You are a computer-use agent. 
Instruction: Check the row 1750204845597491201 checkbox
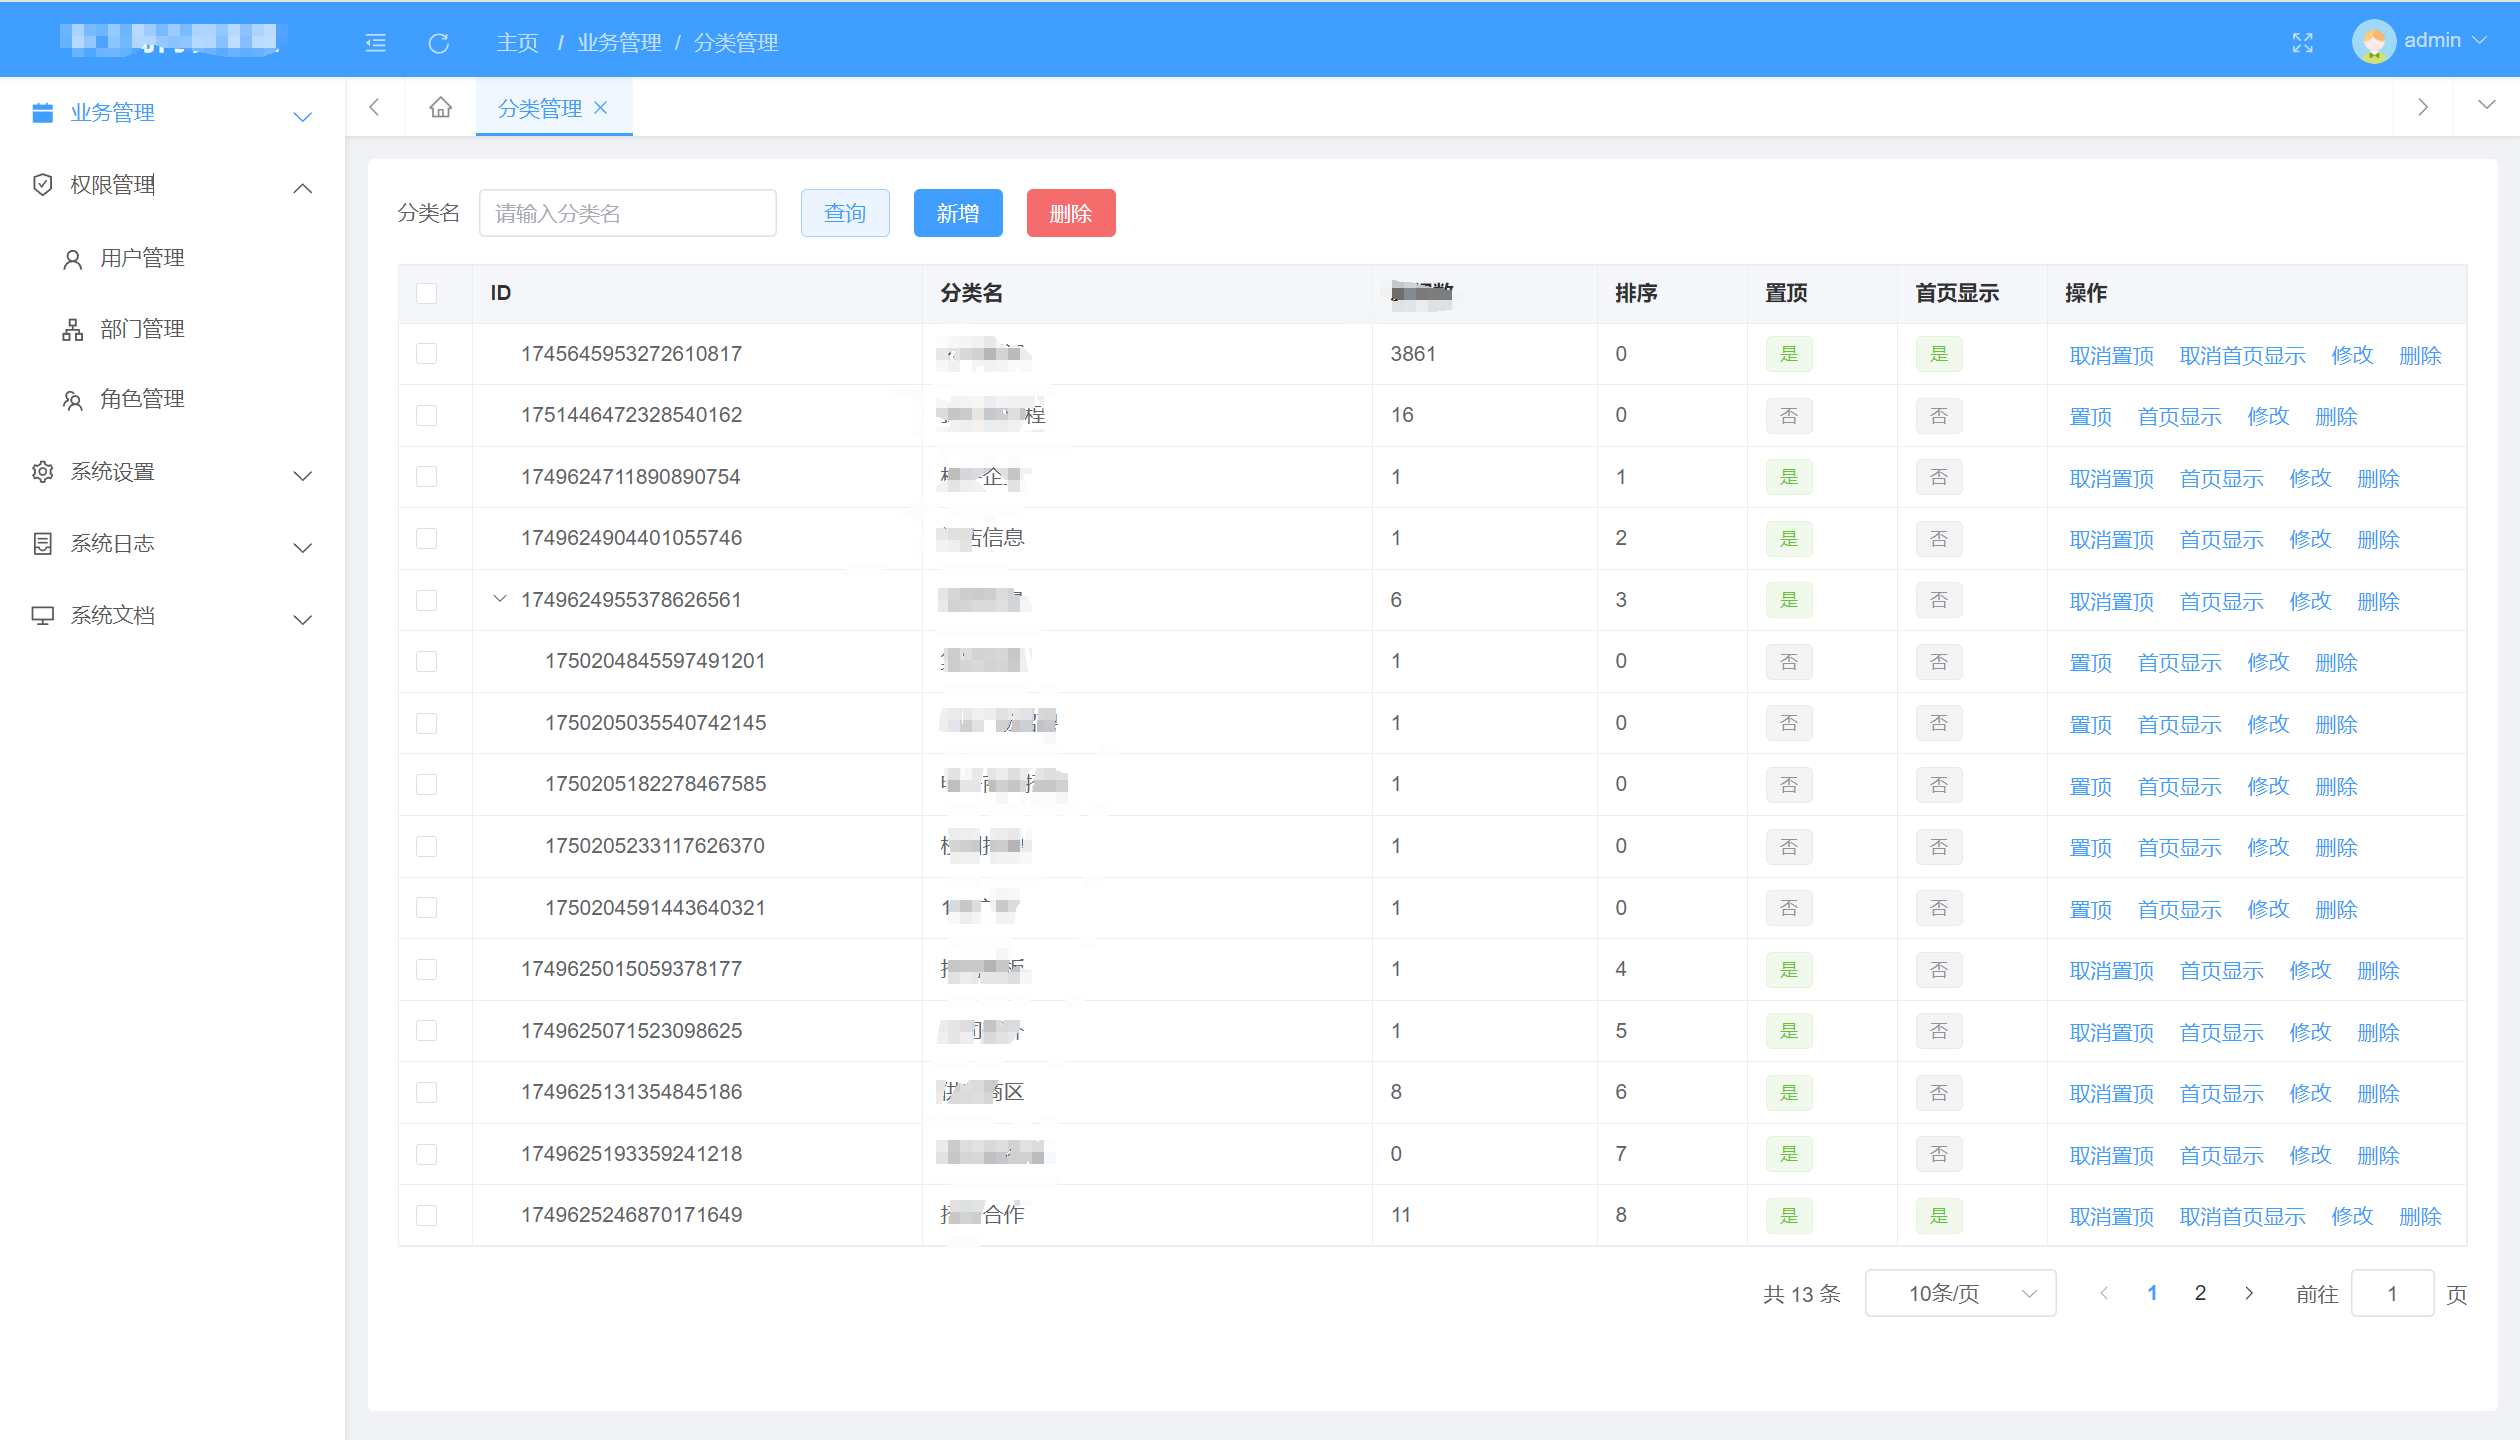click(427, 661)
